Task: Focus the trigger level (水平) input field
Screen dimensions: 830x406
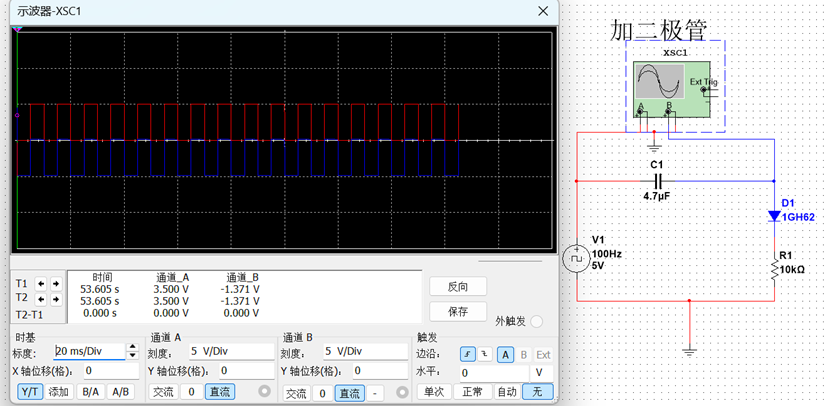Action: click(x=493, y=373)
